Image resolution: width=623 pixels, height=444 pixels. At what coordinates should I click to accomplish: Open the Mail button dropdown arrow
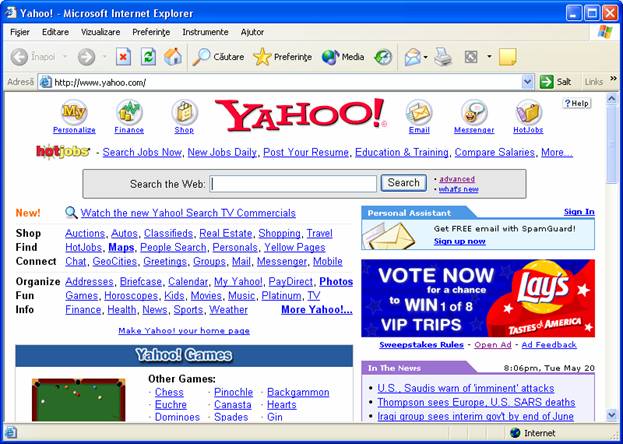426,57
